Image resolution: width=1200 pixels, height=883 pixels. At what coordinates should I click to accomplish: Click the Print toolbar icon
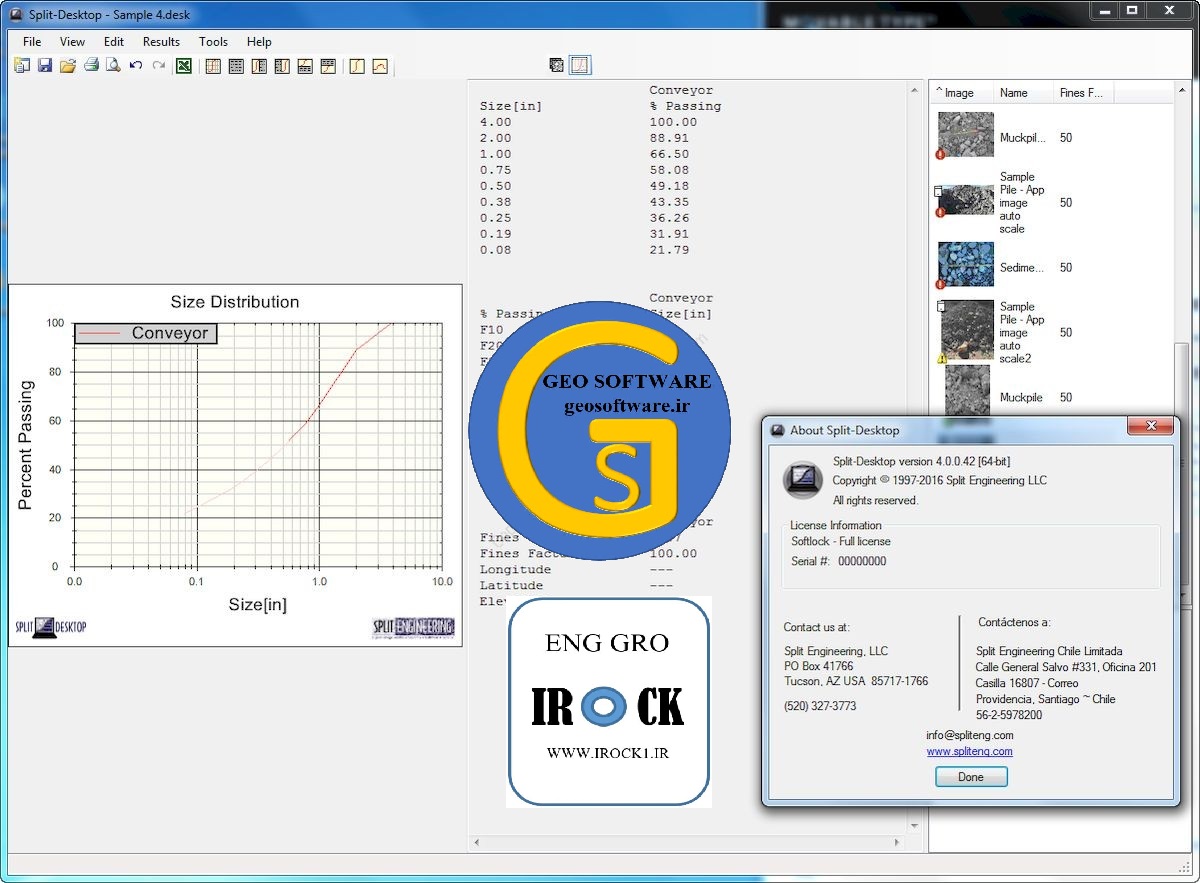pos(91,66)
